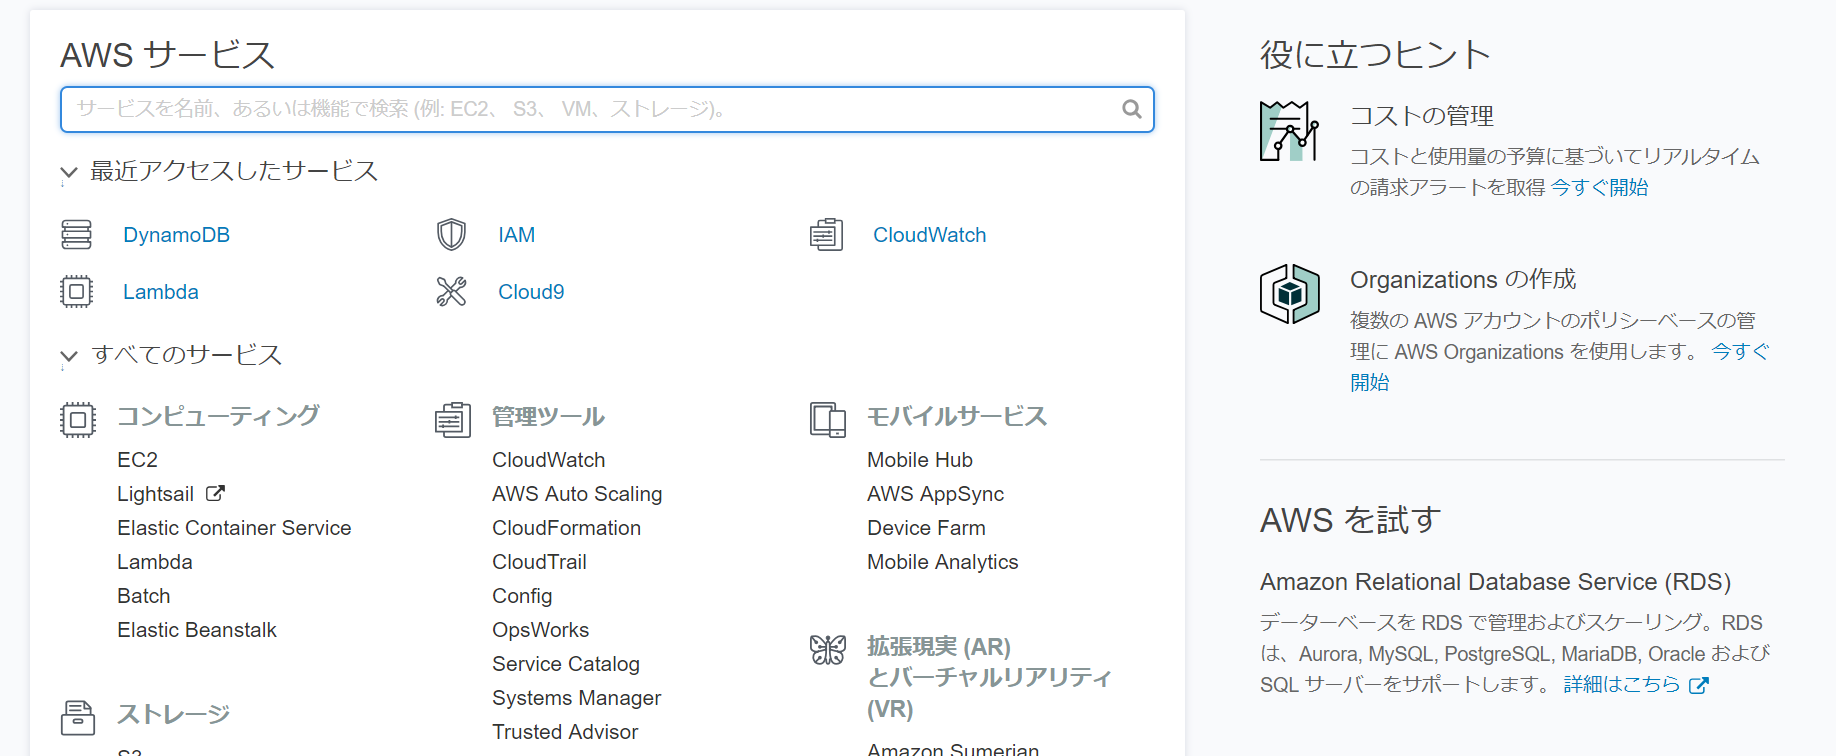
Task: Open Lambda from recent services
Action: coord(160,292)
